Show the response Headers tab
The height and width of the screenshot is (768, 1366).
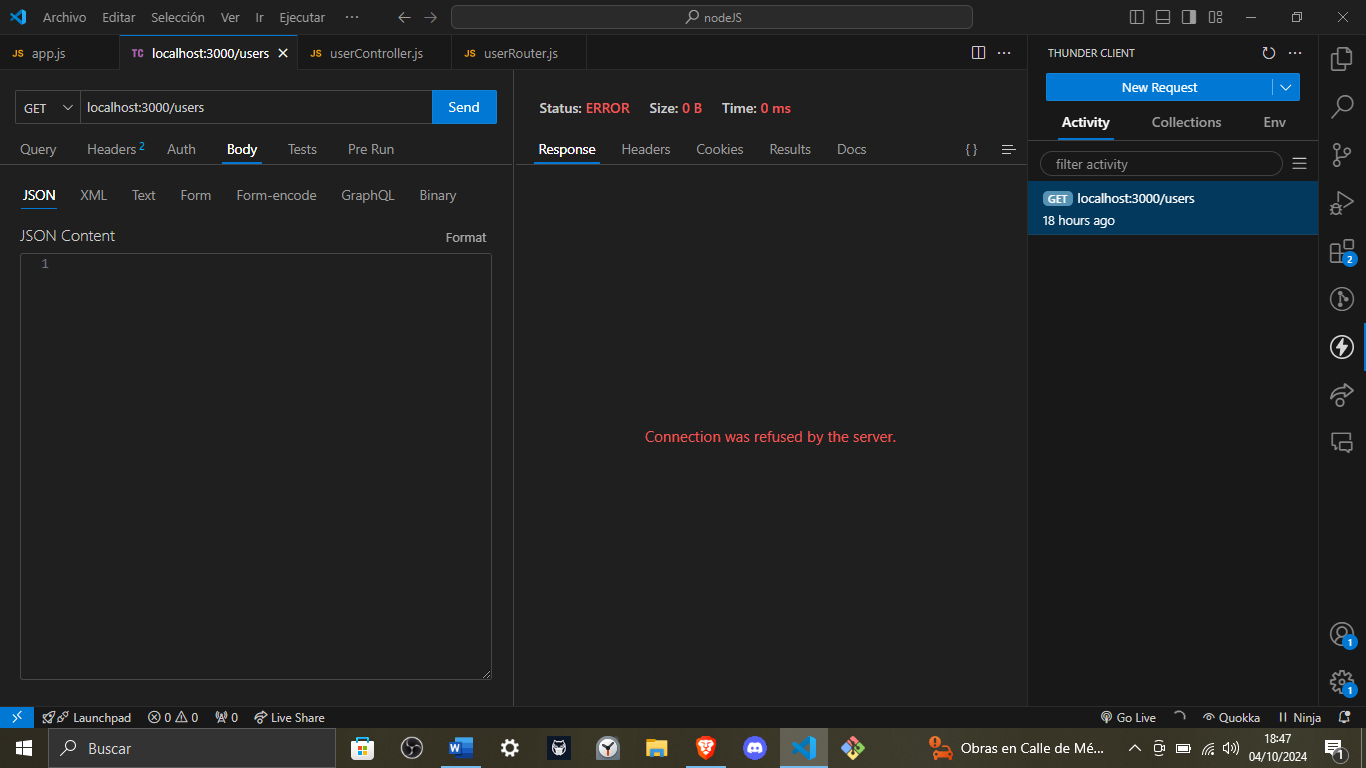(x=646, y=149)
